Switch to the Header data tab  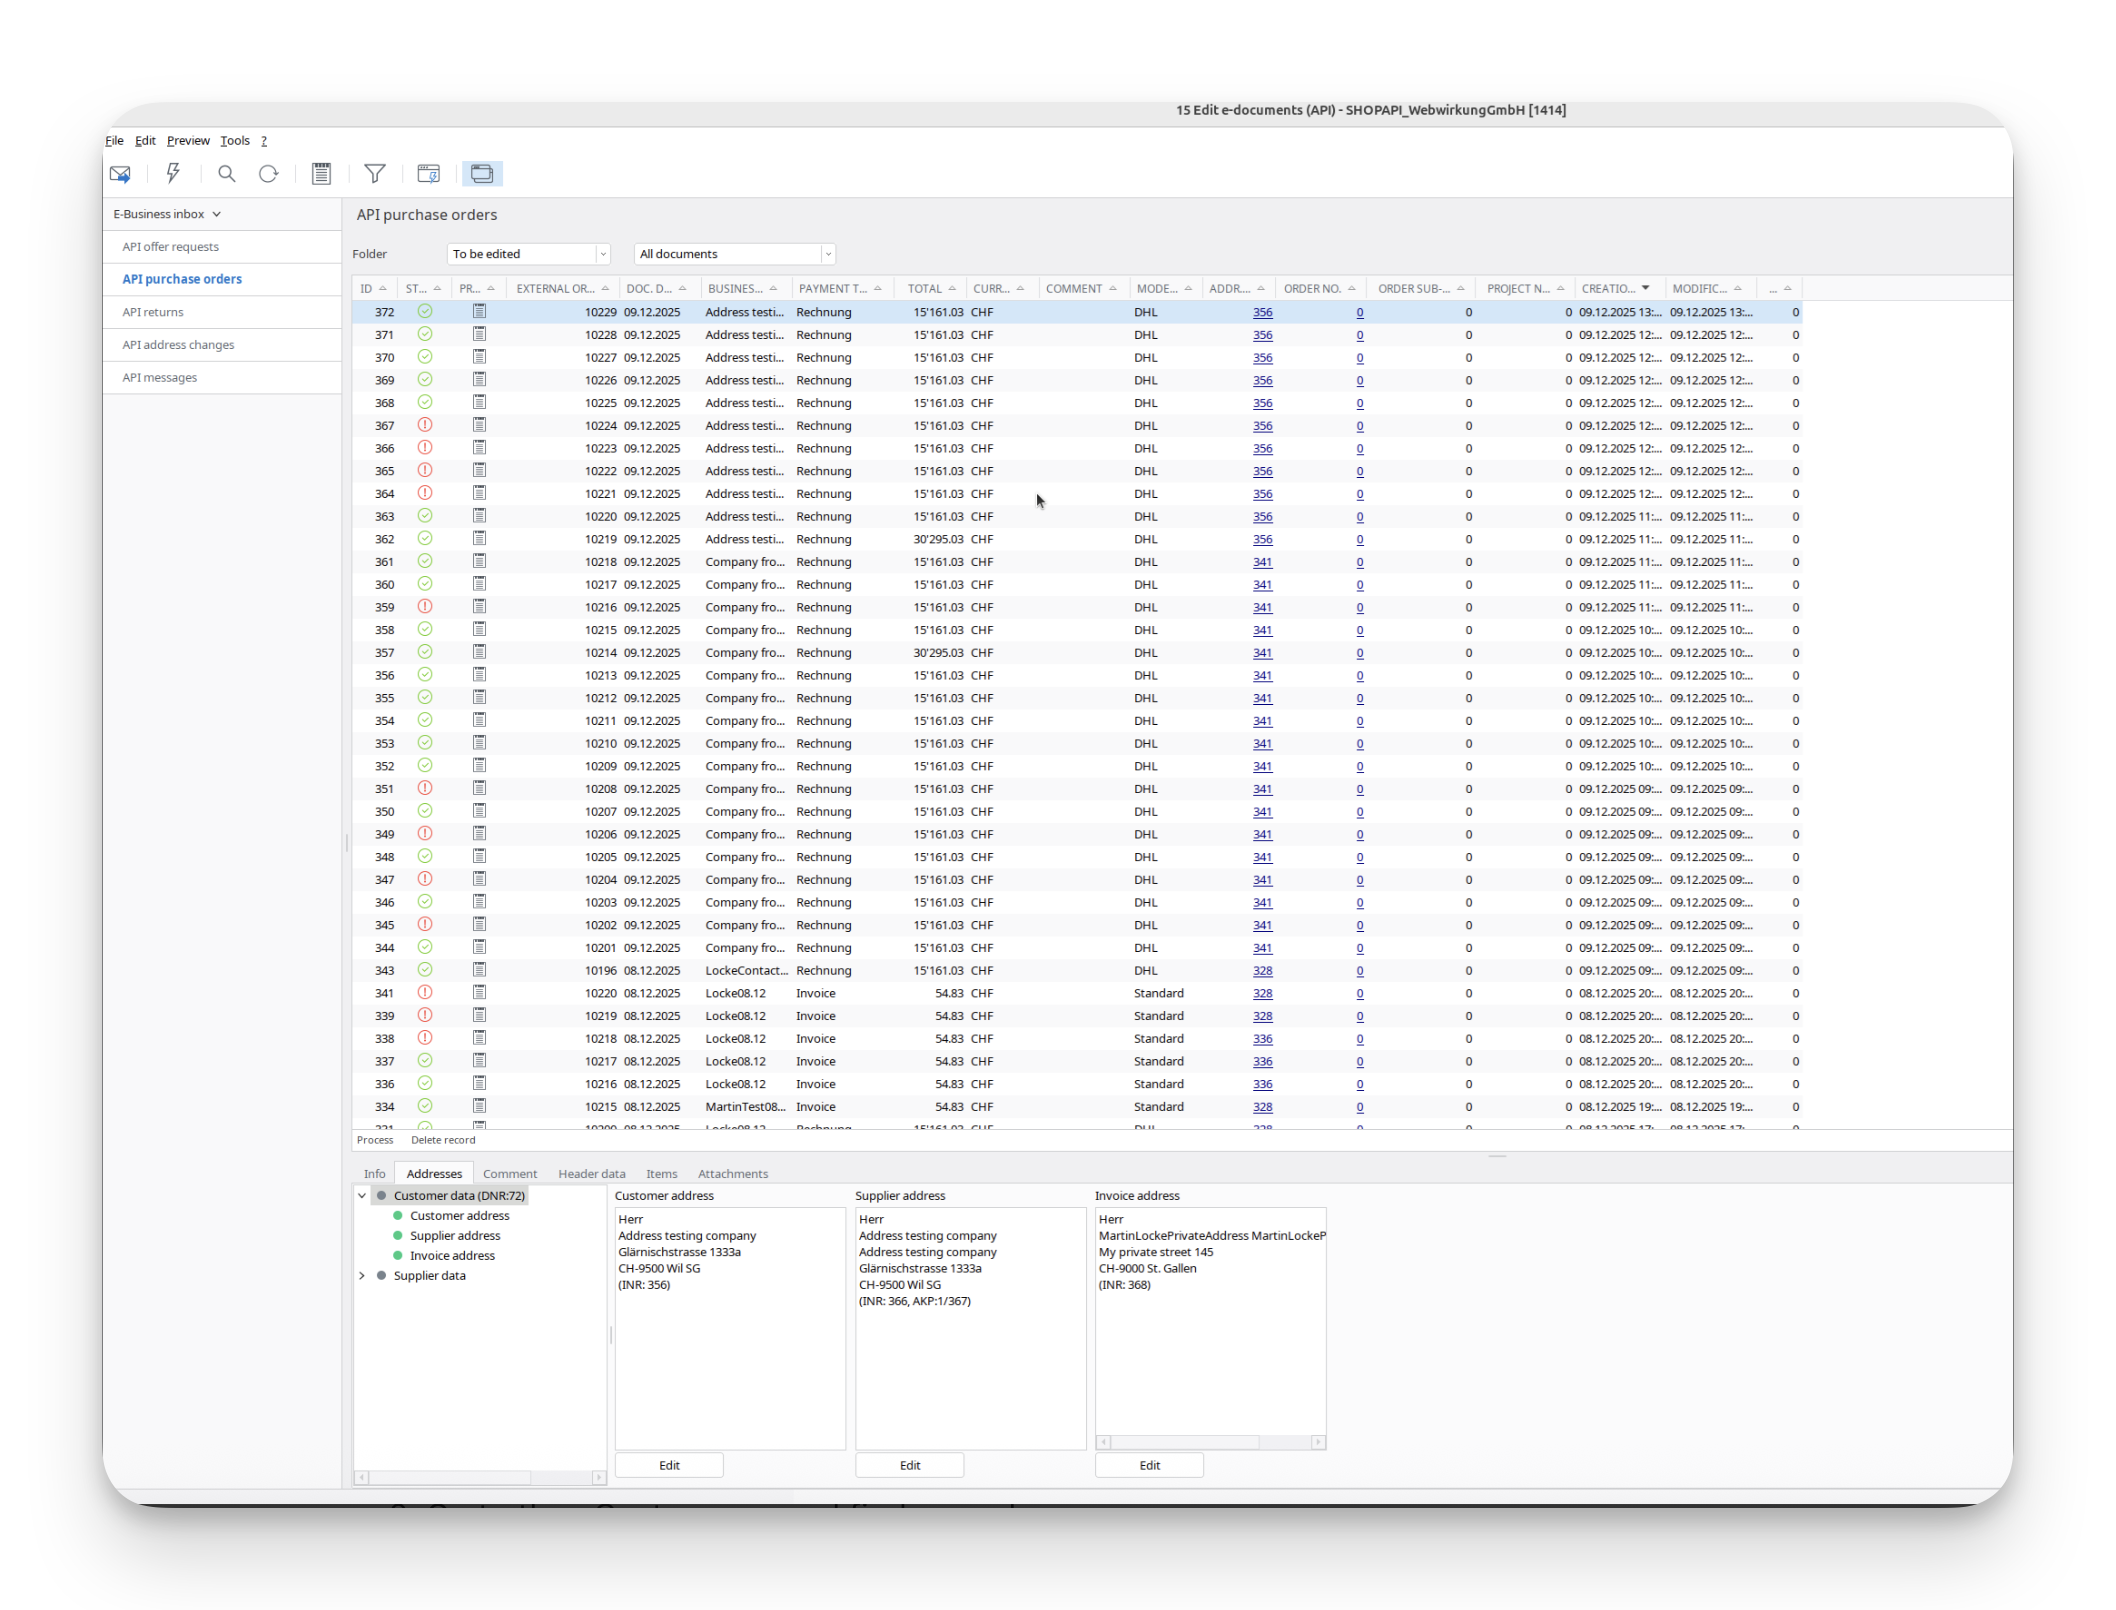tap(591, 1174)
